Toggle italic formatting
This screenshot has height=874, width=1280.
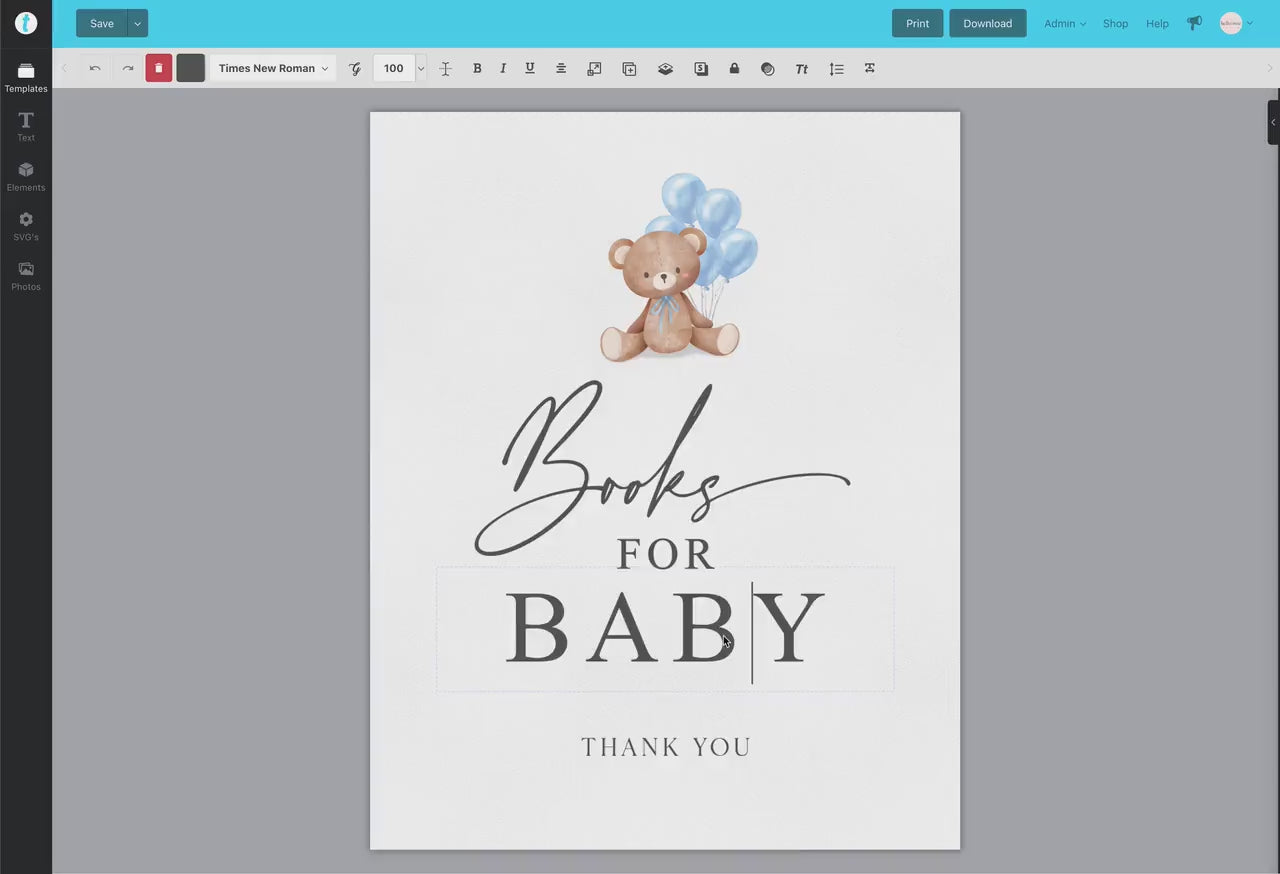coord(503,68)
